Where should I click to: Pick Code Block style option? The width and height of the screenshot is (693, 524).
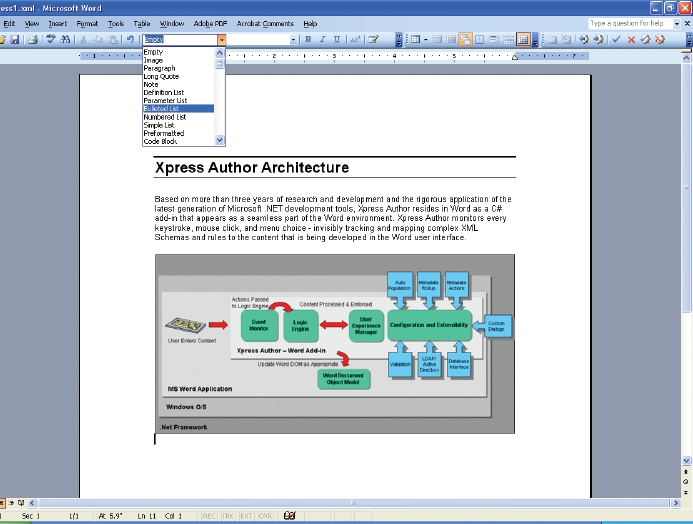pyautogui.click(x=179, y=141)
